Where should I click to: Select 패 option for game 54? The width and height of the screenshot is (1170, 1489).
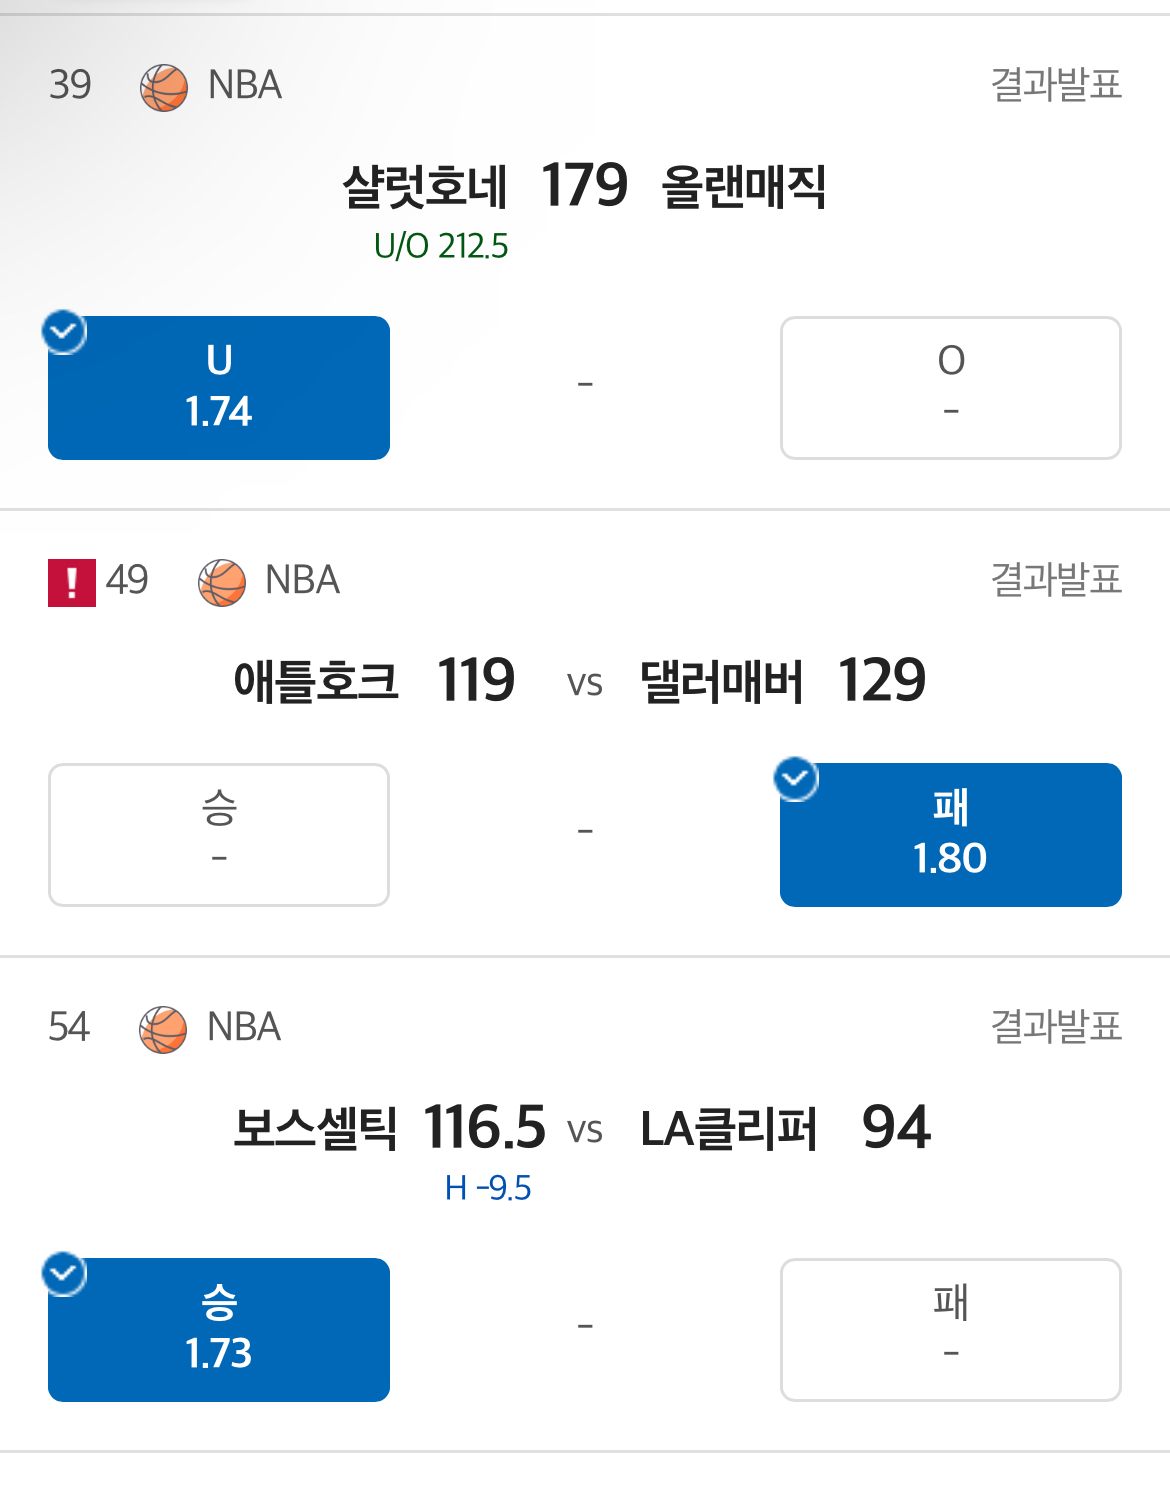pyautogui.click(x=950, y=1330)
